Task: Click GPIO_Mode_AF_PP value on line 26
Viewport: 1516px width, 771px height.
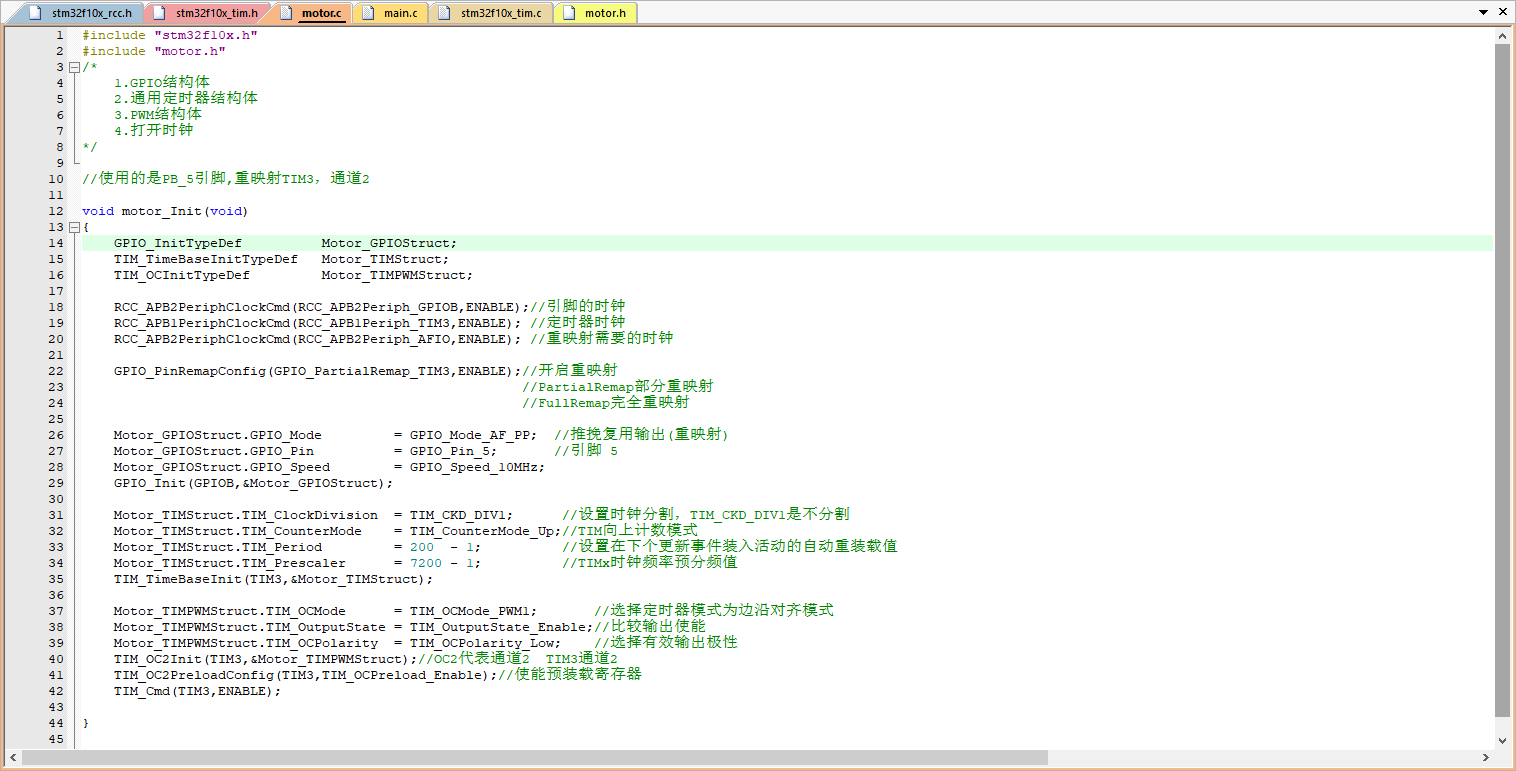Action: pos(469,435)
